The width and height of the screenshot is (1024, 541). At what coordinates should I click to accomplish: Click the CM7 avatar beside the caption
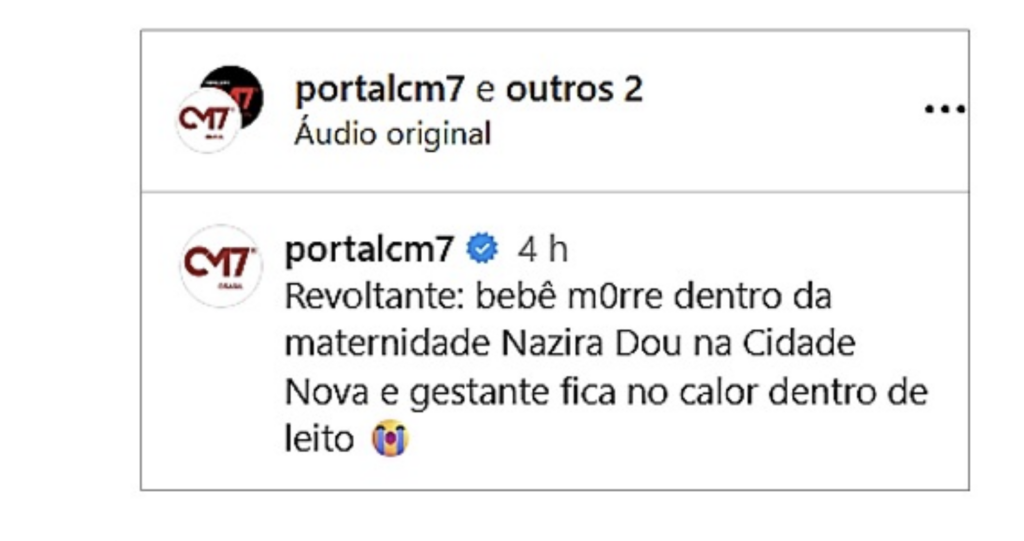pyautogui.click(x=221, y=266)
